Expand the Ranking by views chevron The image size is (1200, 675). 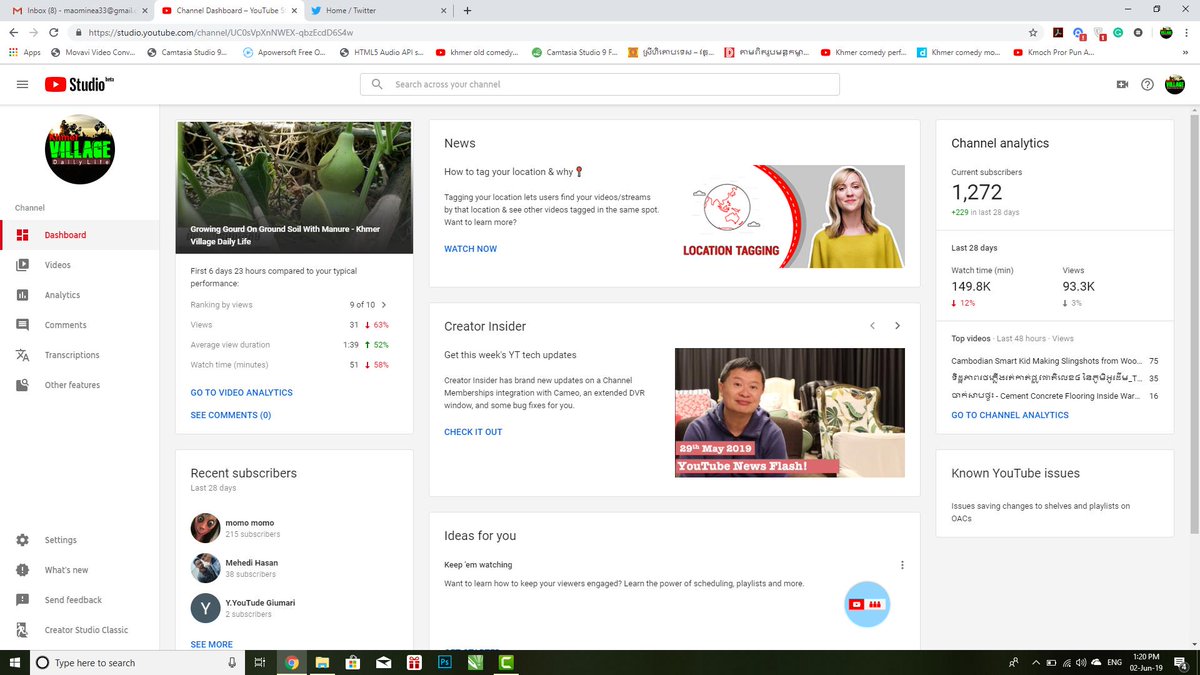click(x=385, y=305)
